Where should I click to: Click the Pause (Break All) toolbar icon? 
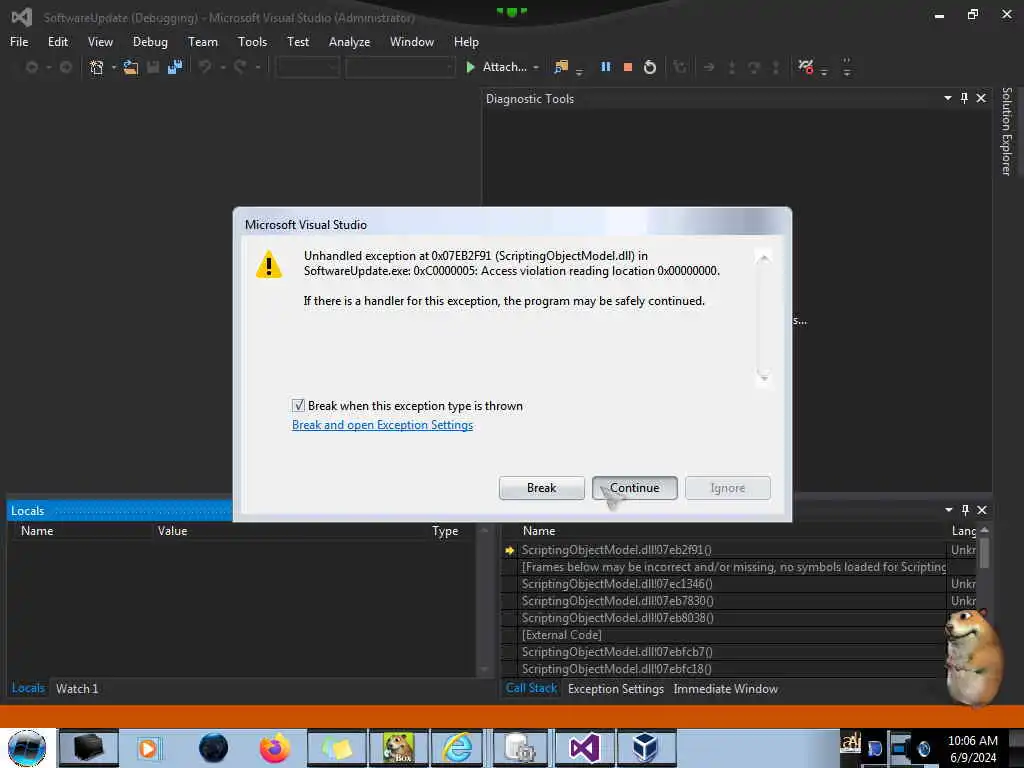[x=605, y=67]
